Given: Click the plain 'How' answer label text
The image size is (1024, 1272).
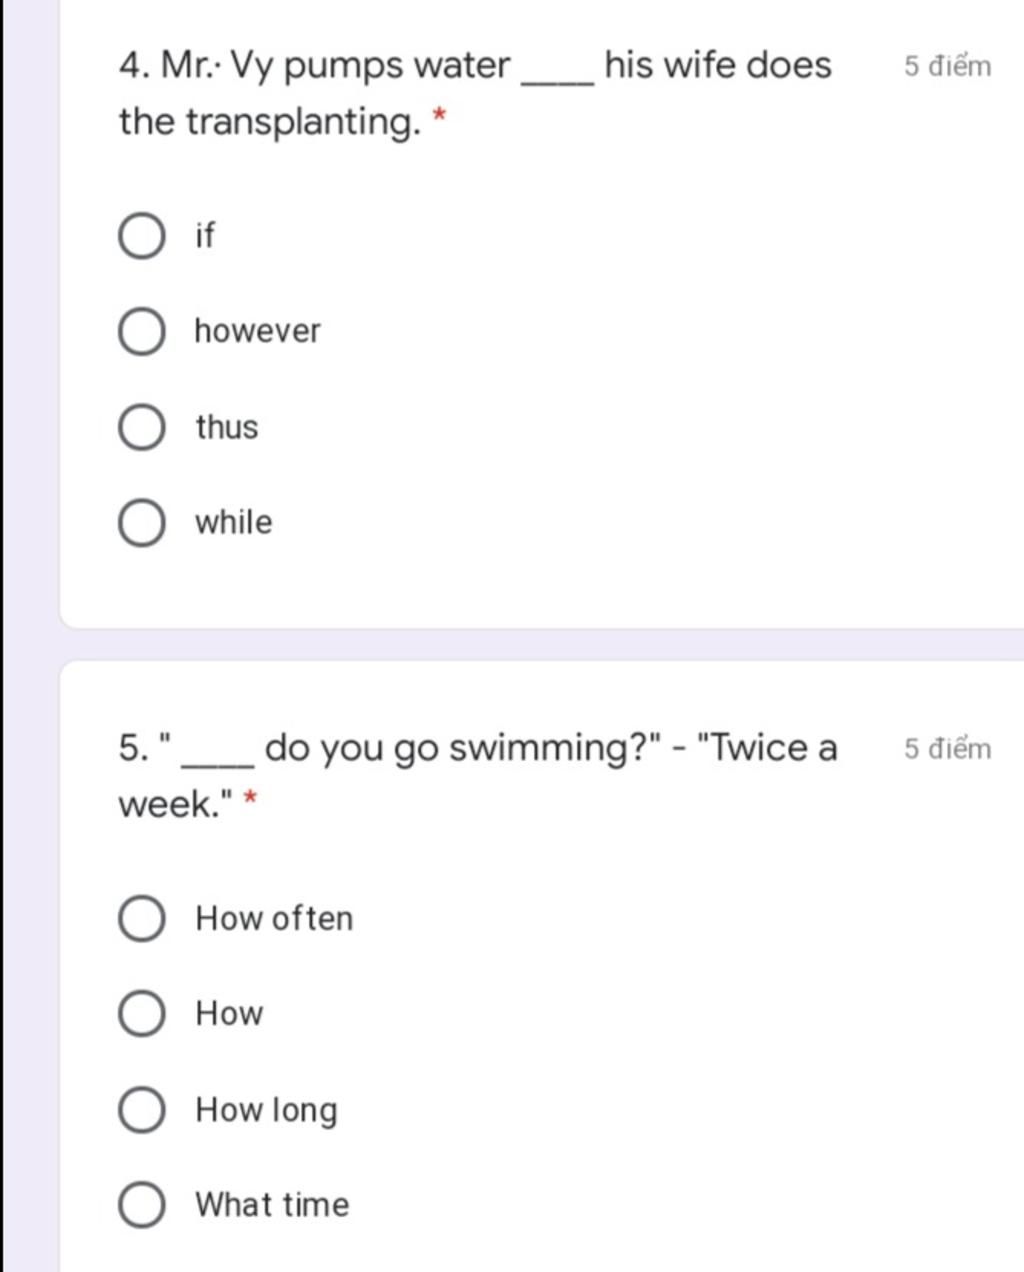Looking at the screenshot, I should (229, 1013).
